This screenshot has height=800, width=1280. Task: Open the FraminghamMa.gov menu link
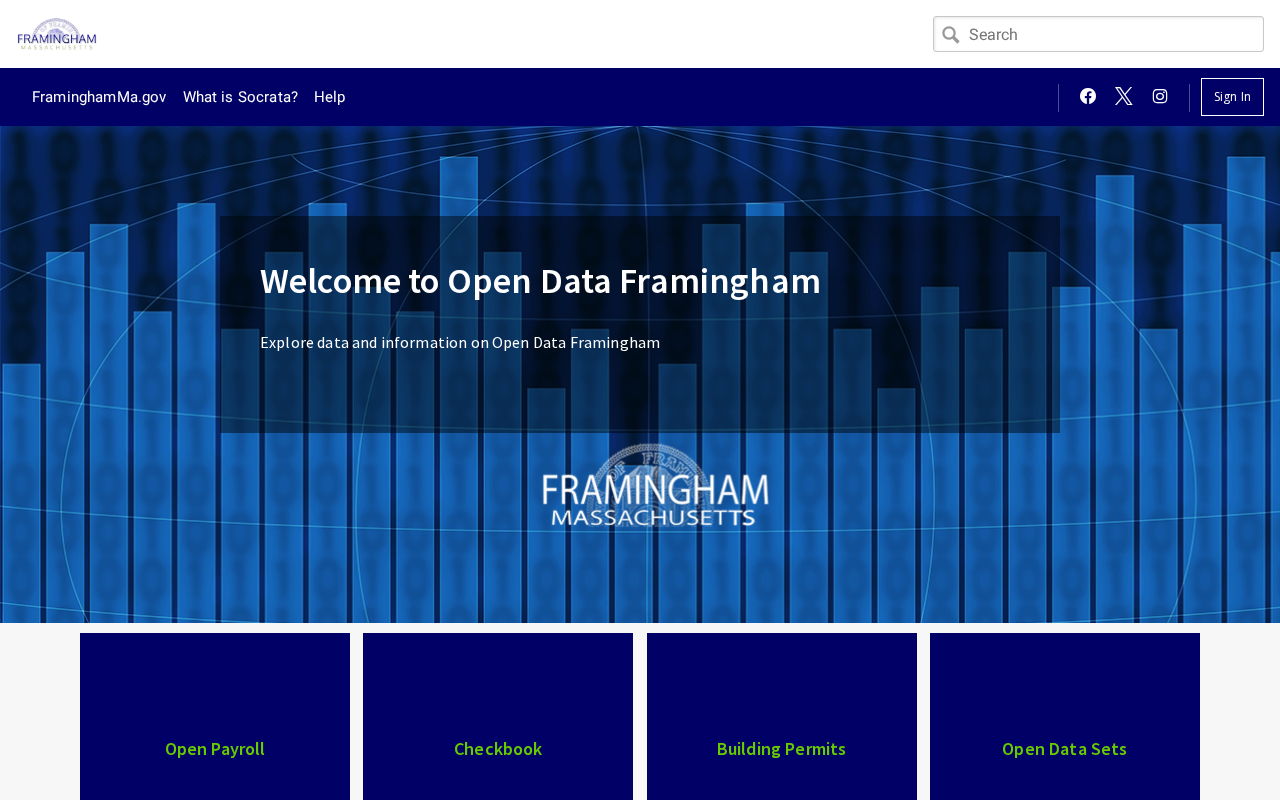click(x=99, y=97)
